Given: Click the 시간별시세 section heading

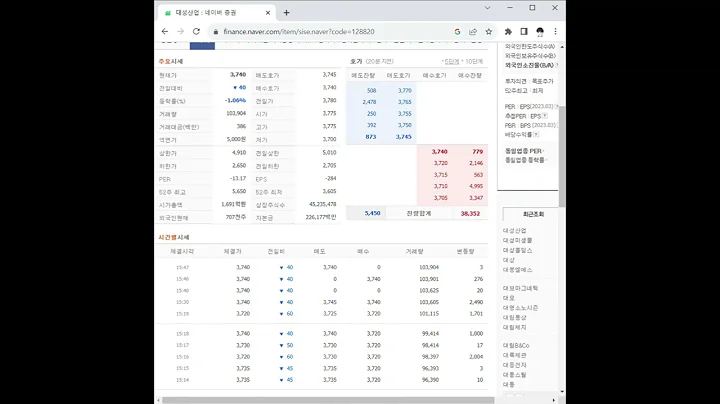Looking at the screenshot, I should point(174,237).
